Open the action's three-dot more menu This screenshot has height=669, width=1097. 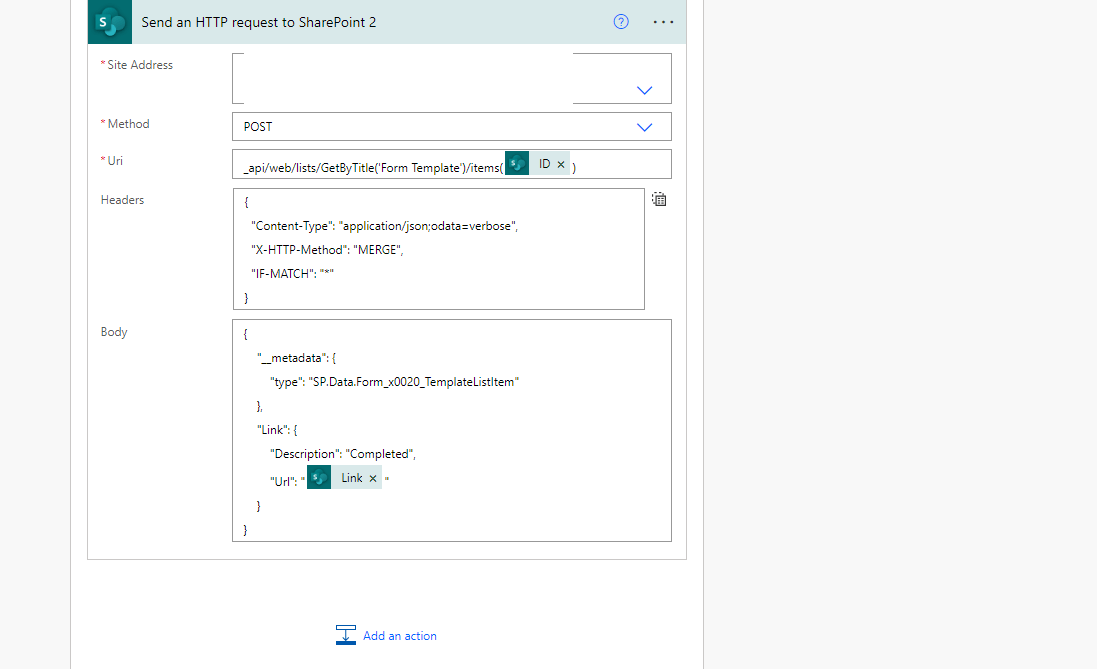coord(663,22)
